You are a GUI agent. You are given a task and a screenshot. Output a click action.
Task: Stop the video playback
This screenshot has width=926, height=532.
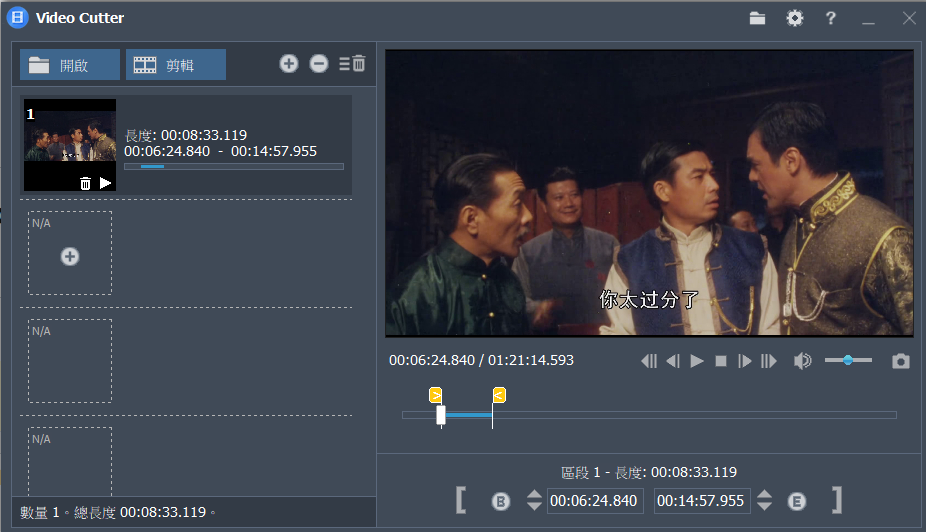721,361
